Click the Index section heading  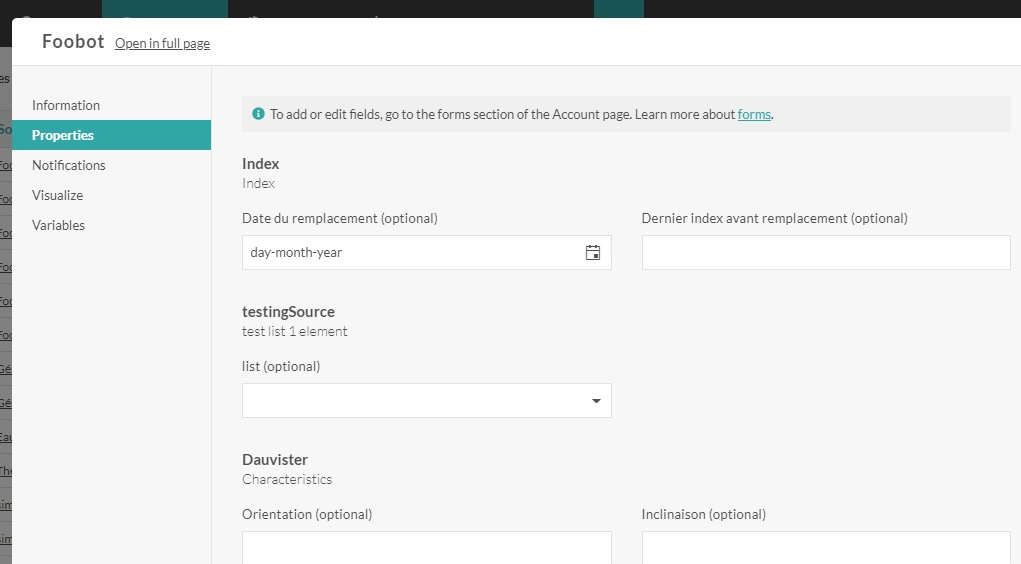point(260,164)
